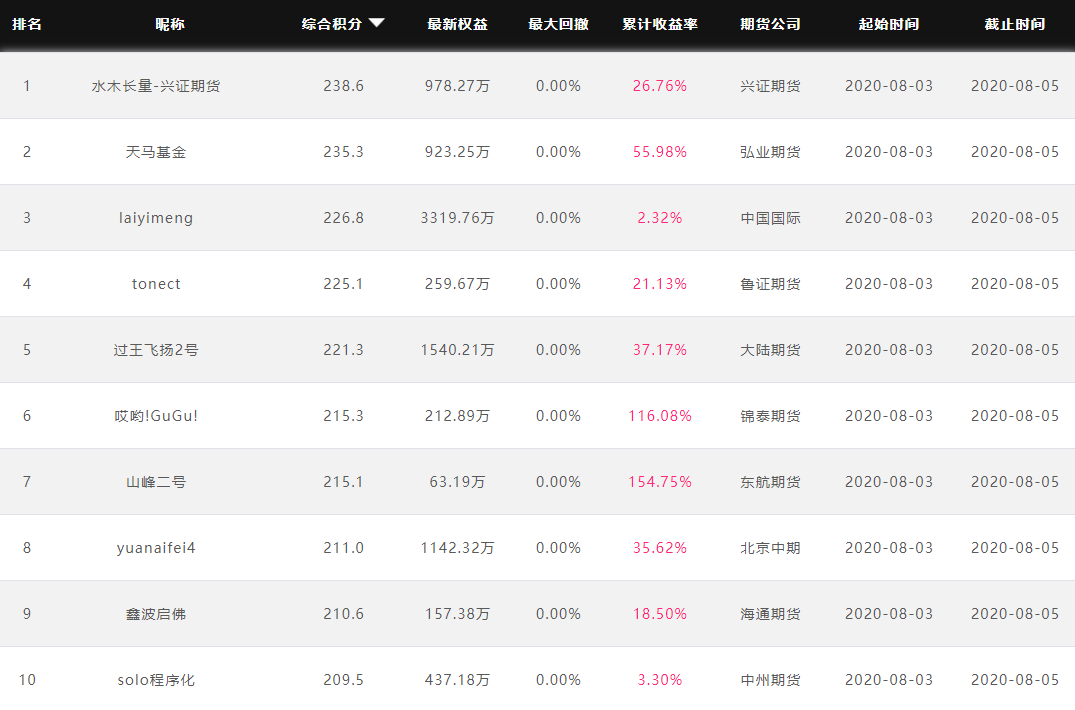The image size is (1075, 710).
Task: Click equity value 978.27万
Action: pyautogui.click(x=457, y=86)
